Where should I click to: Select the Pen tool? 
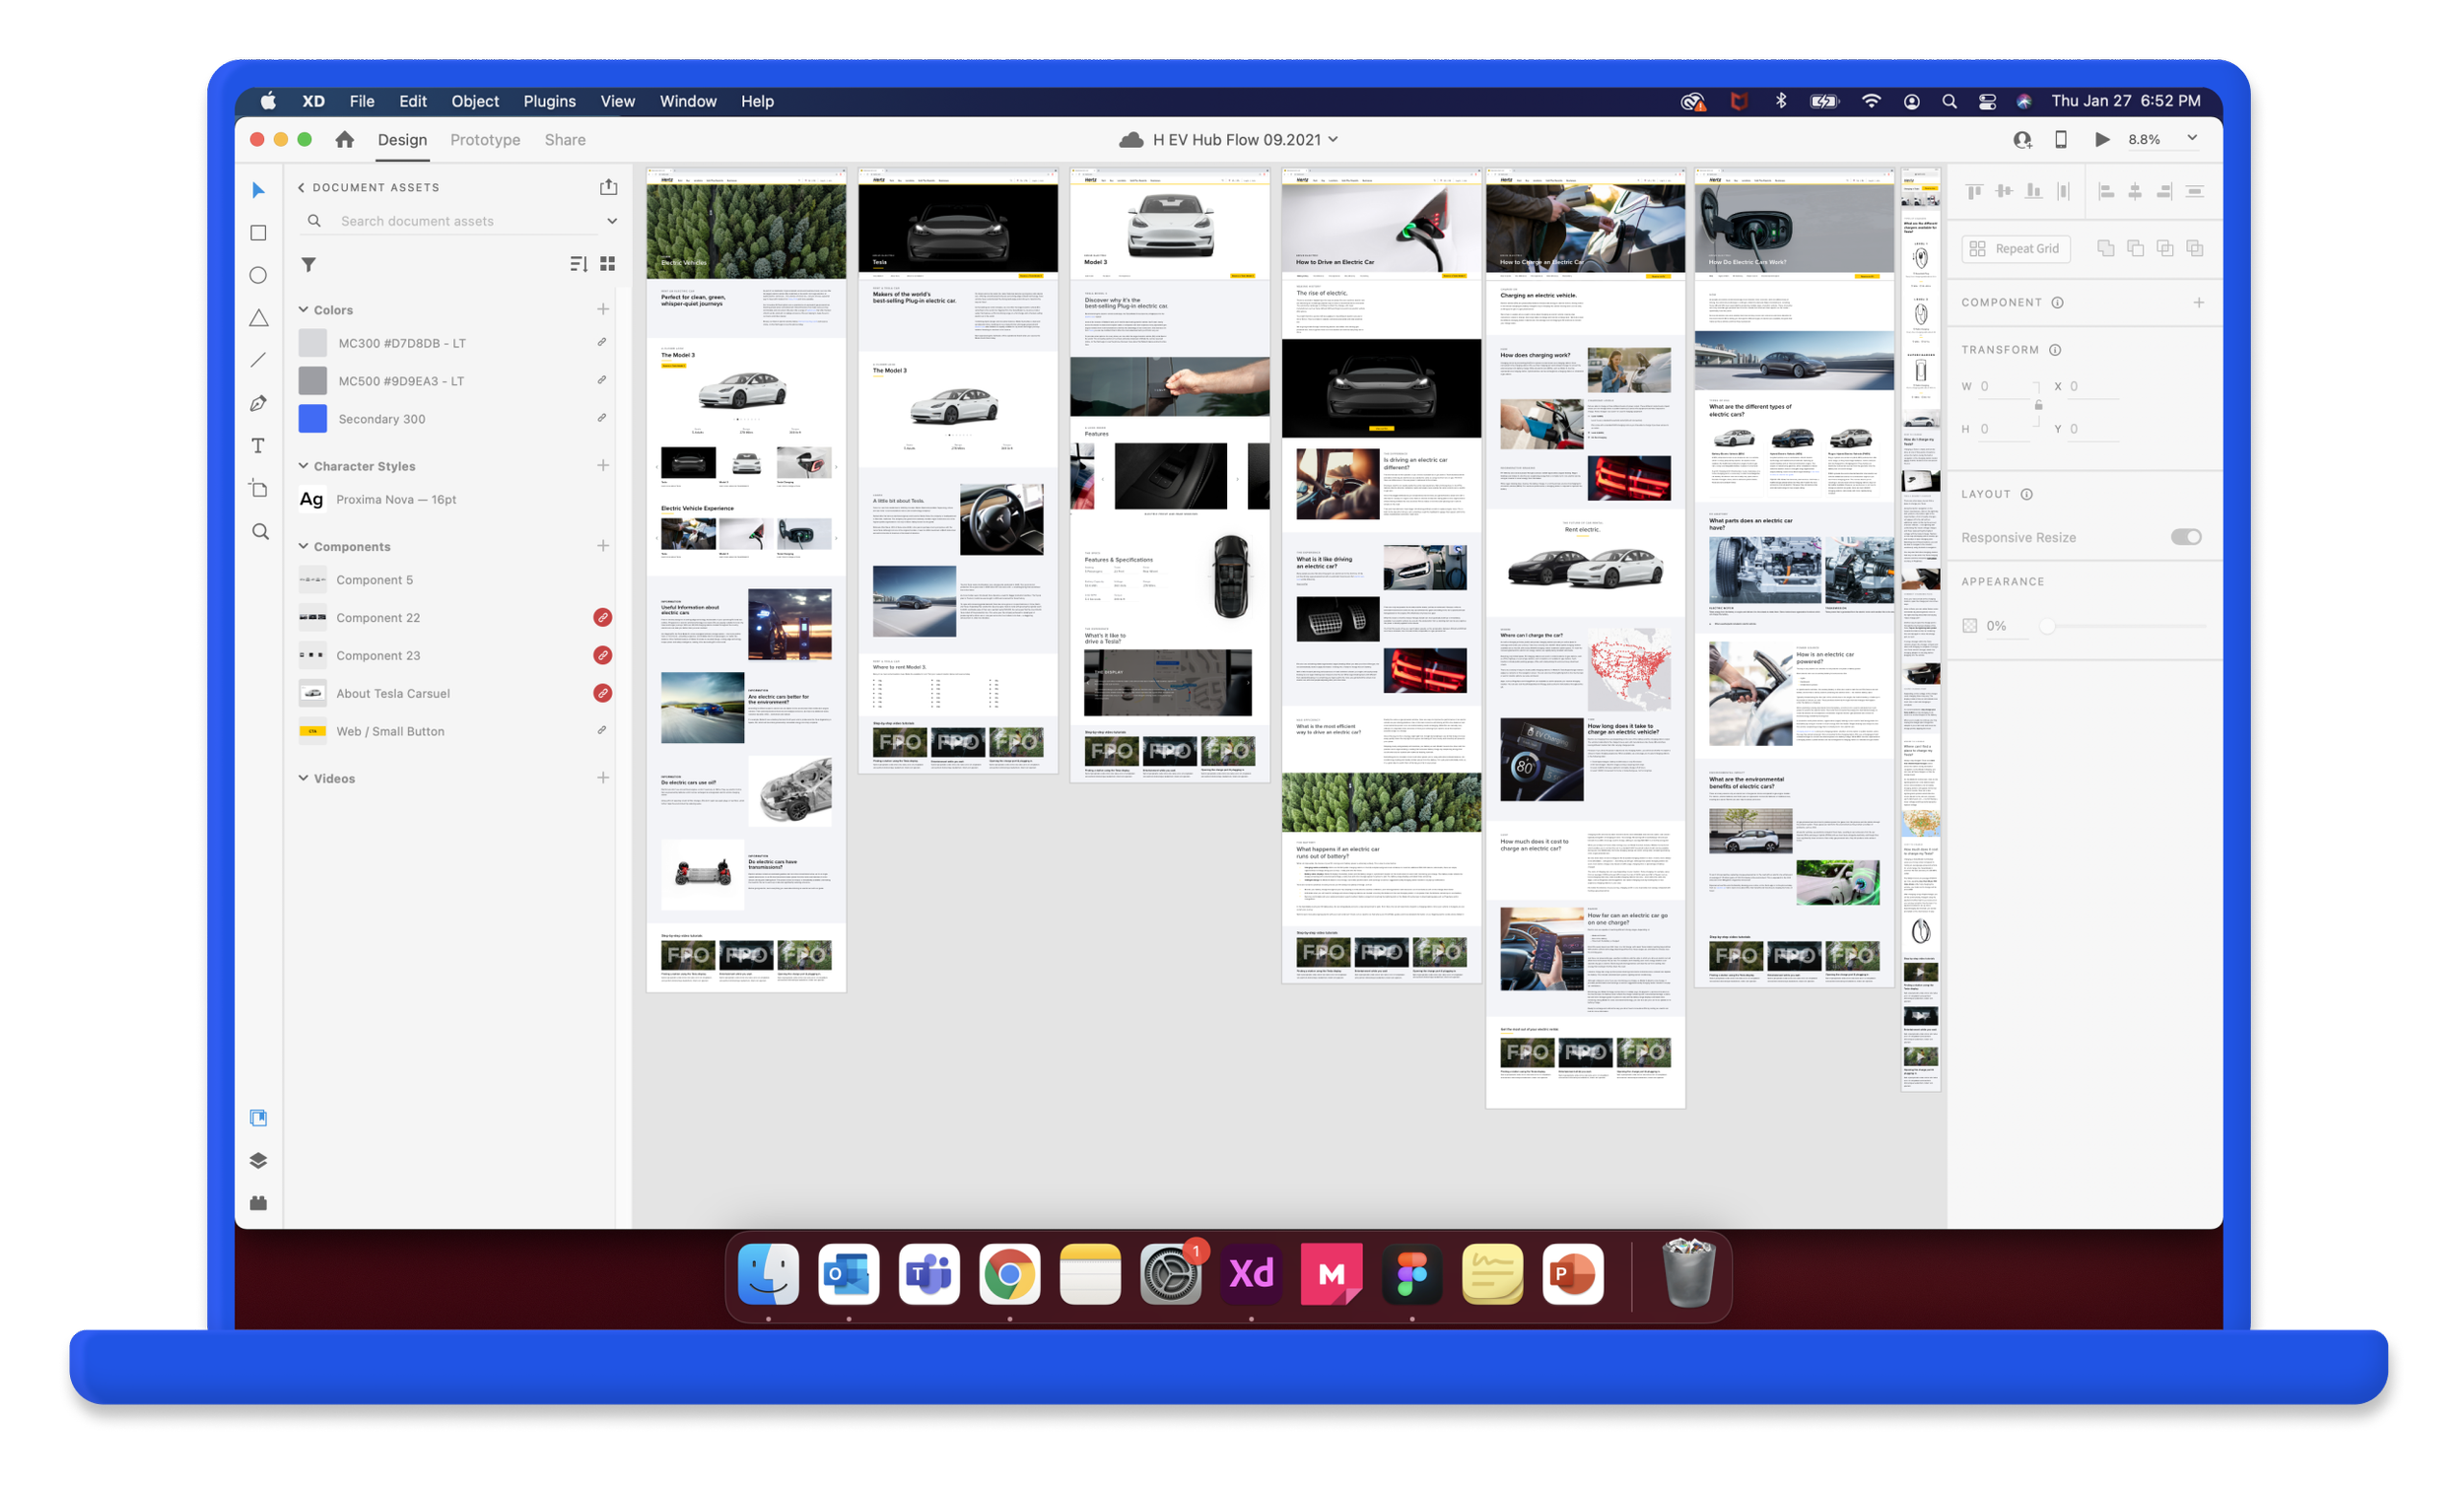(258, 403)
